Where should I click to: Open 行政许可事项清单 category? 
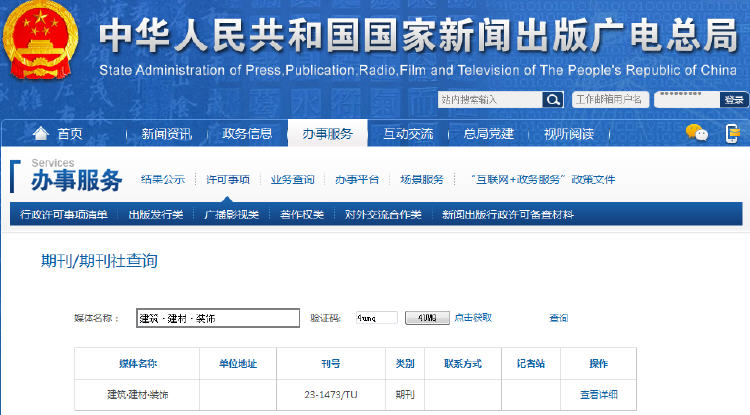coord(64,214)
